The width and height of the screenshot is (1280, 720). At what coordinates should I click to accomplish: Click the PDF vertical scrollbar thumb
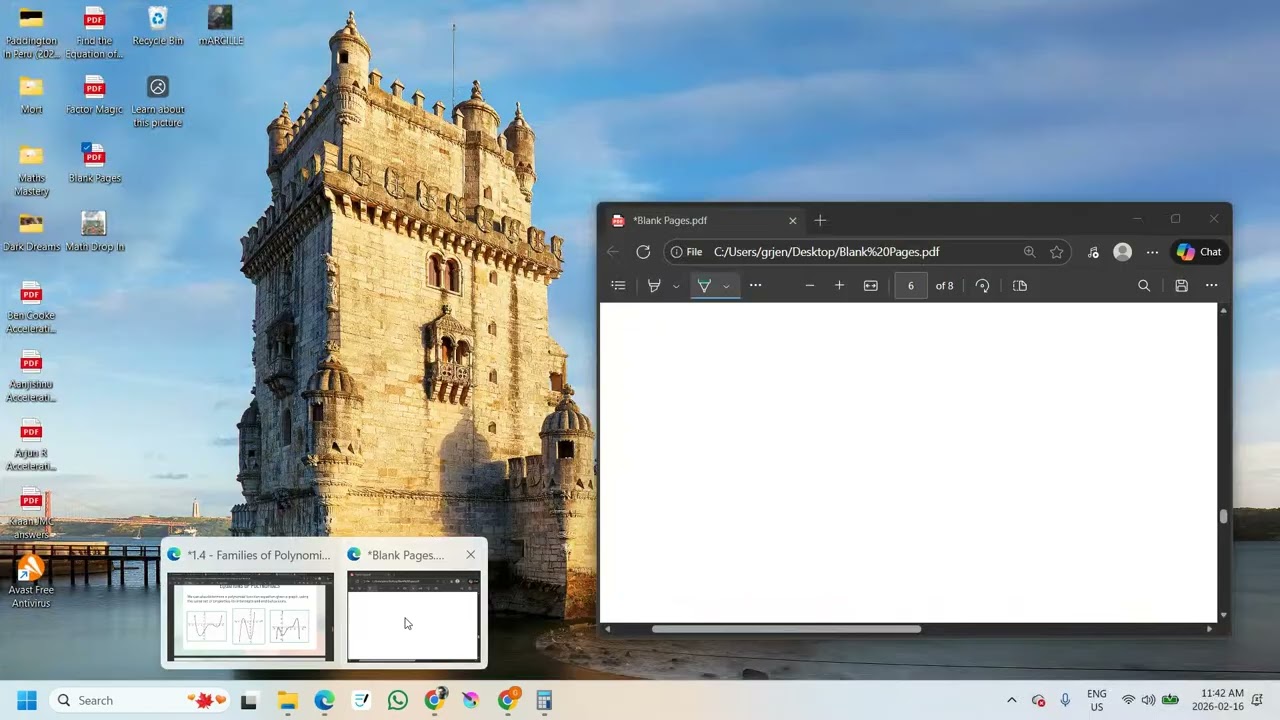[1223, 516]
